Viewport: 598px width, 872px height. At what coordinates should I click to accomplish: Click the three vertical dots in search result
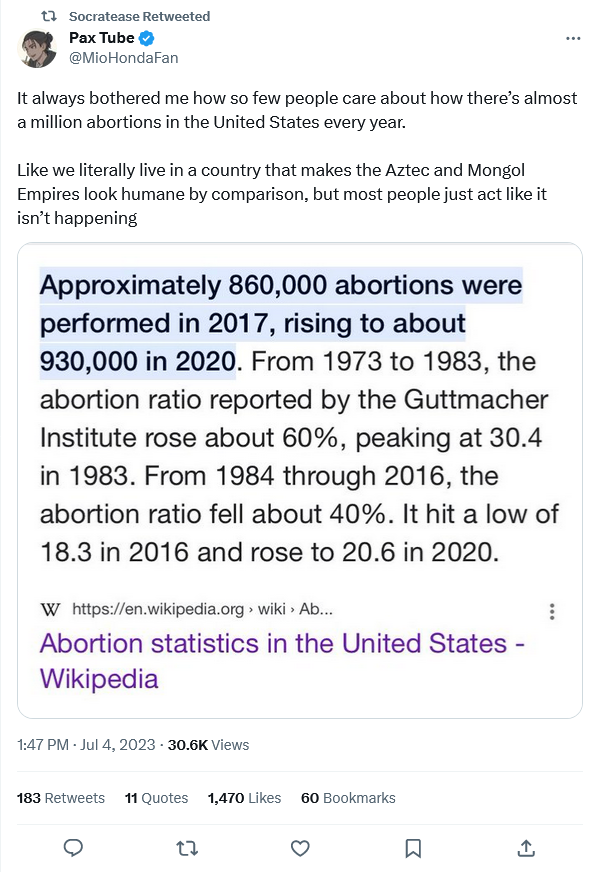(552, 611)
